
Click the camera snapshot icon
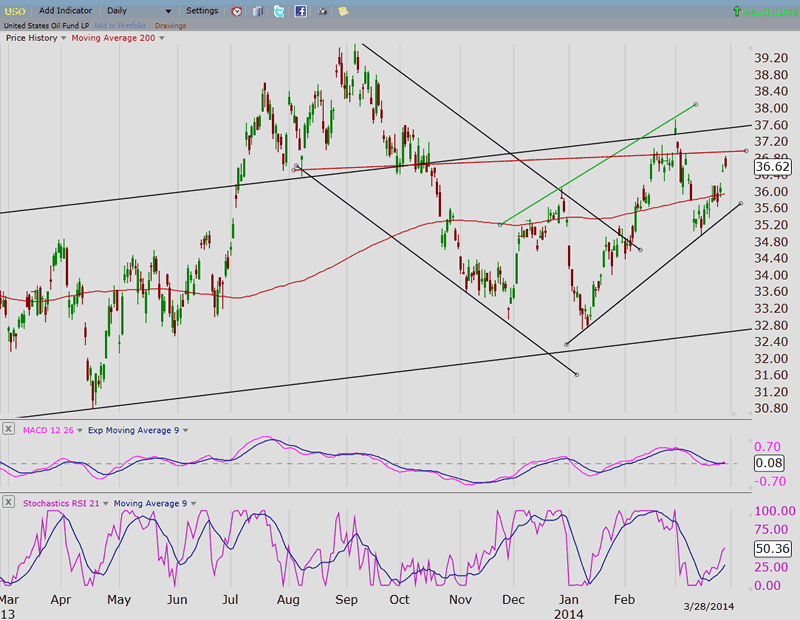322,11
